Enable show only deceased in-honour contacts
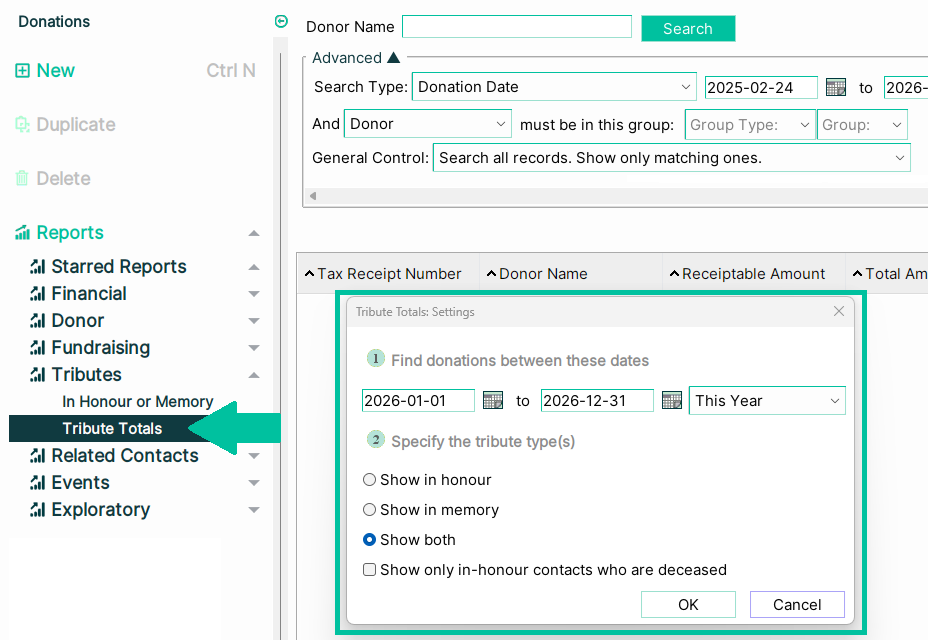The image size is (928, 640). [x=370, y=570]
